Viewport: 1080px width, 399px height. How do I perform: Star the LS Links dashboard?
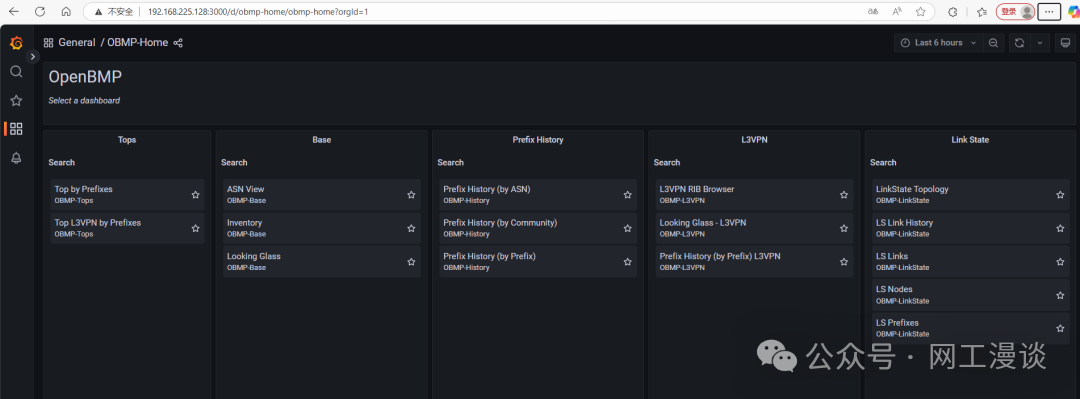tap(1060, 262)
